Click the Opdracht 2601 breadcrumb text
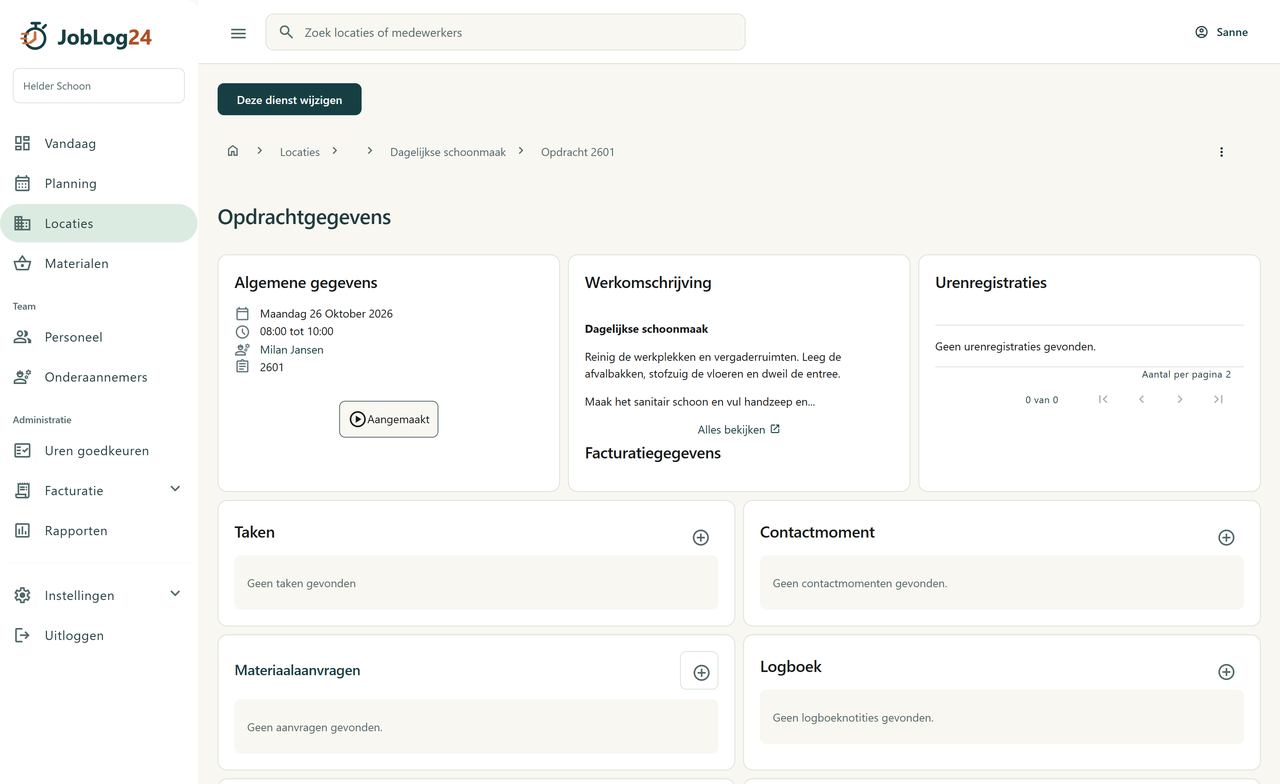This screenshot has height=784, width=1280. tap(578, 152)
